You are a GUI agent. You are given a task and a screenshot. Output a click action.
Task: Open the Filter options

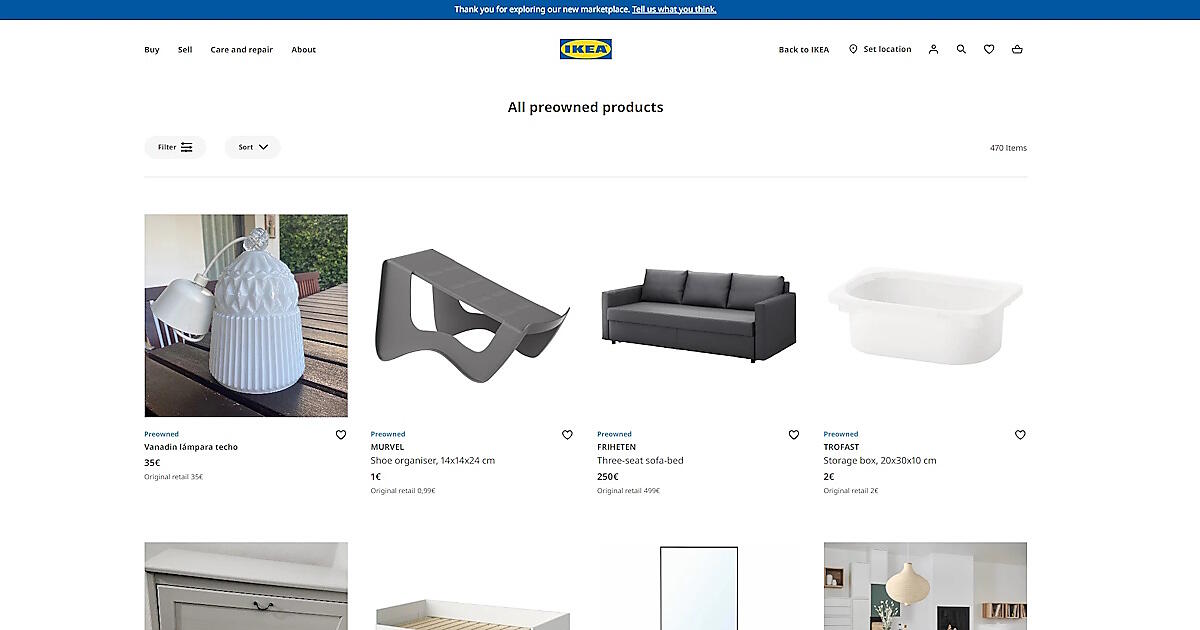[175, 147]
